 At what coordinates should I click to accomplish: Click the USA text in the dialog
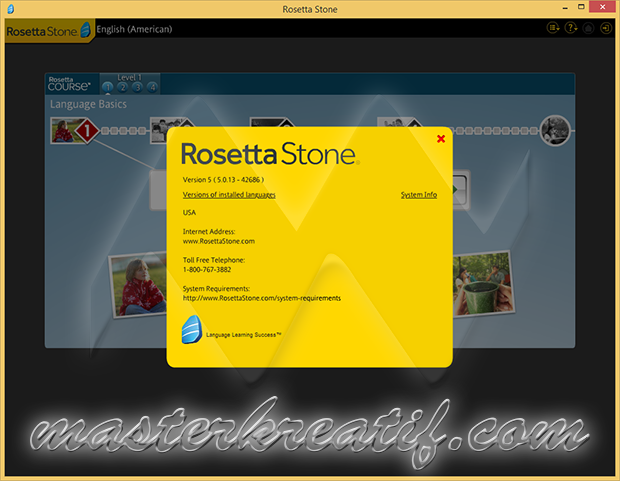click(x=189, y=213)
